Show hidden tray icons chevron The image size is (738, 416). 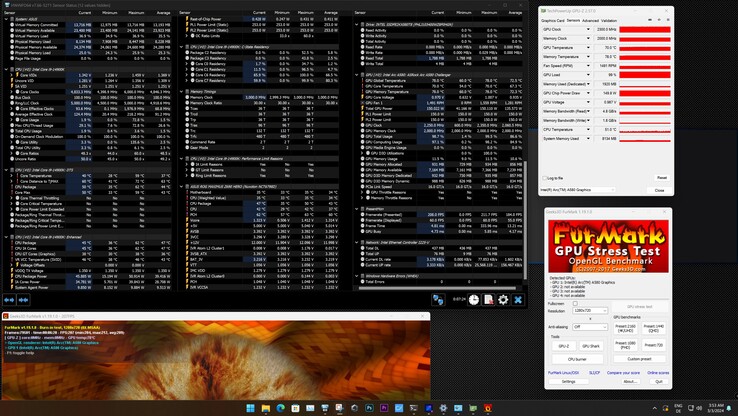pyautogui.click(x=654, y=408)
